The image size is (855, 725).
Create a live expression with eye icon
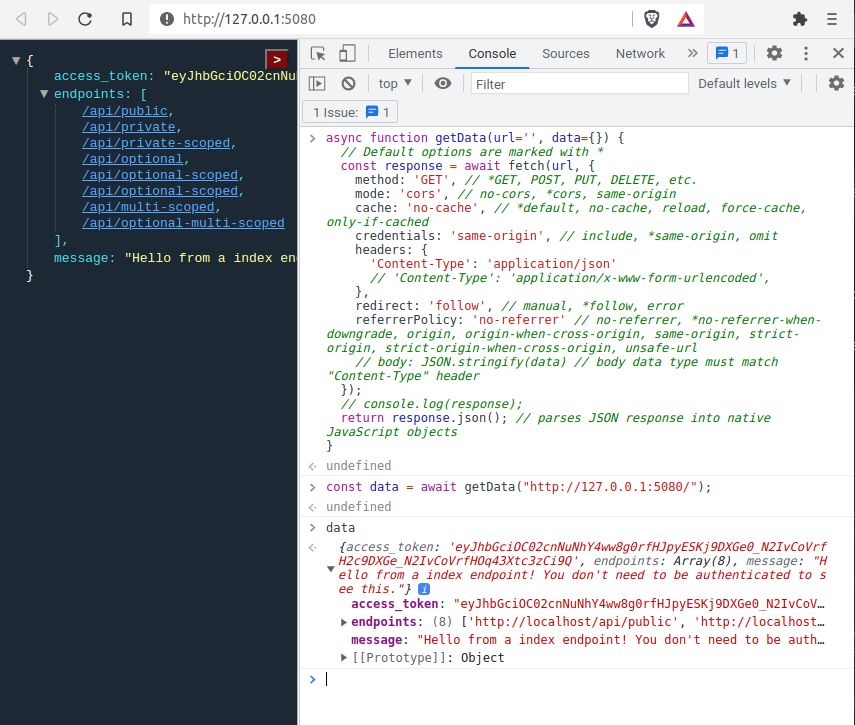pyautogui.click(x=443, y=83)
